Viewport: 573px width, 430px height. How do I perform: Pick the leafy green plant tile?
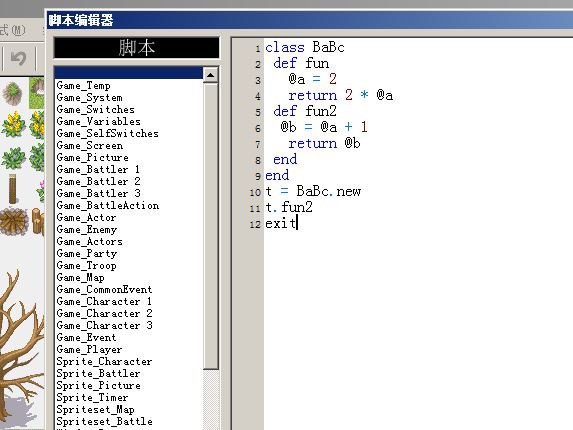14,158
